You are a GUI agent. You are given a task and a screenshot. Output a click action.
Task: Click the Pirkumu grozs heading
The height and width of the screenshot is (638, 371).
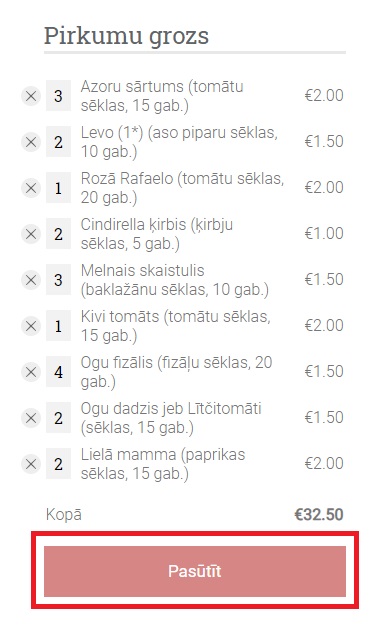point(126,36)
